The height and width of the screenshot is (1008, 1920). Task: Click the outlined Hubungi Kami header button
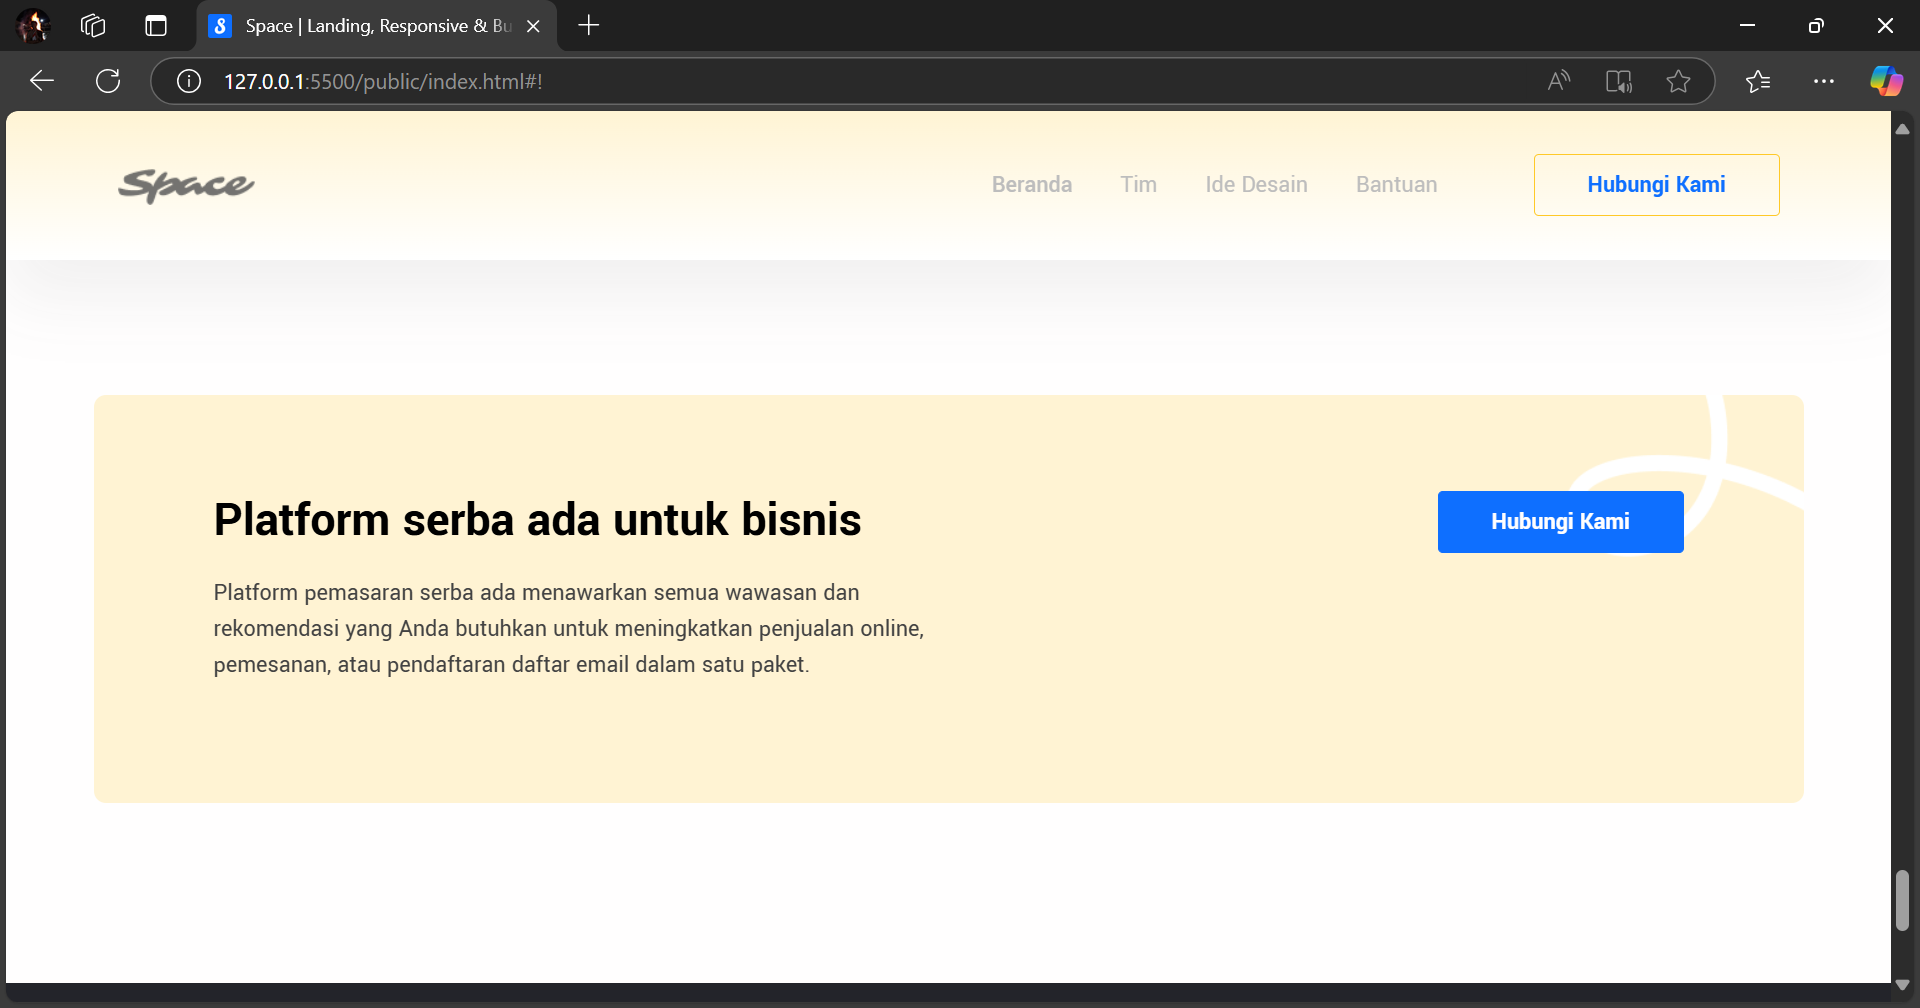pyautogui.click(x=1656, y=185)
